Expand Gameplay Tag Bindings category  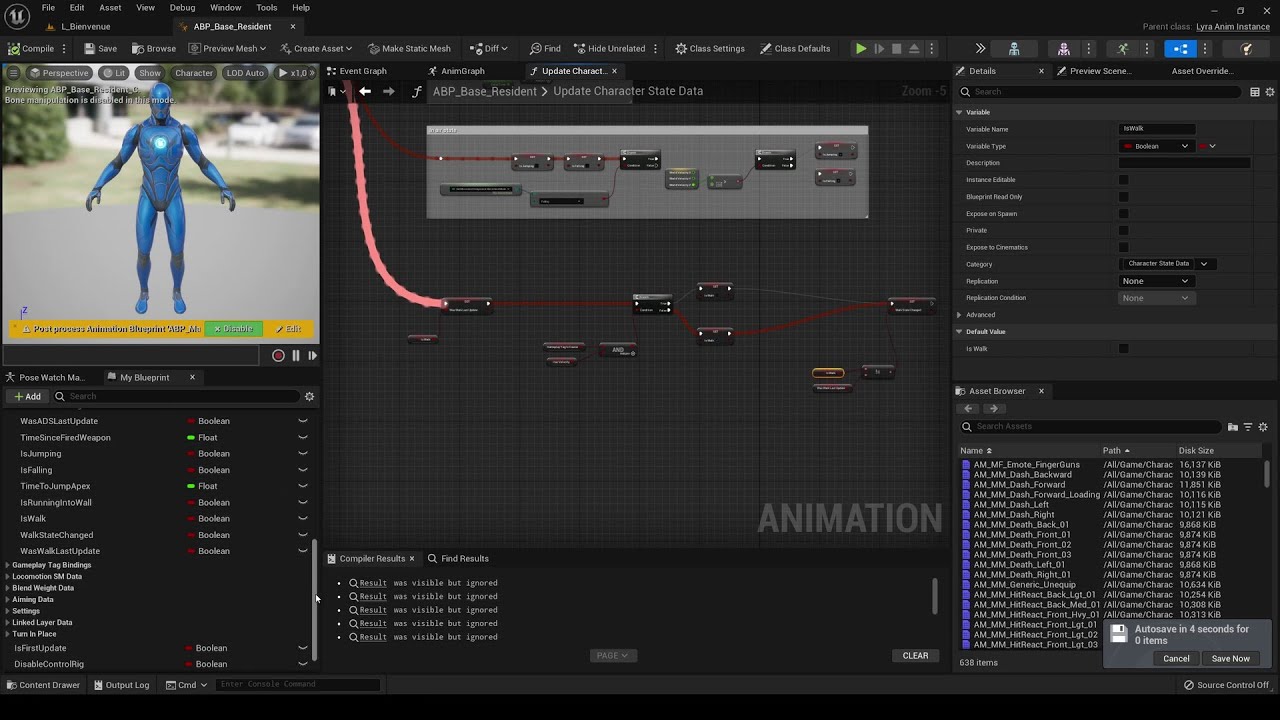8,565
